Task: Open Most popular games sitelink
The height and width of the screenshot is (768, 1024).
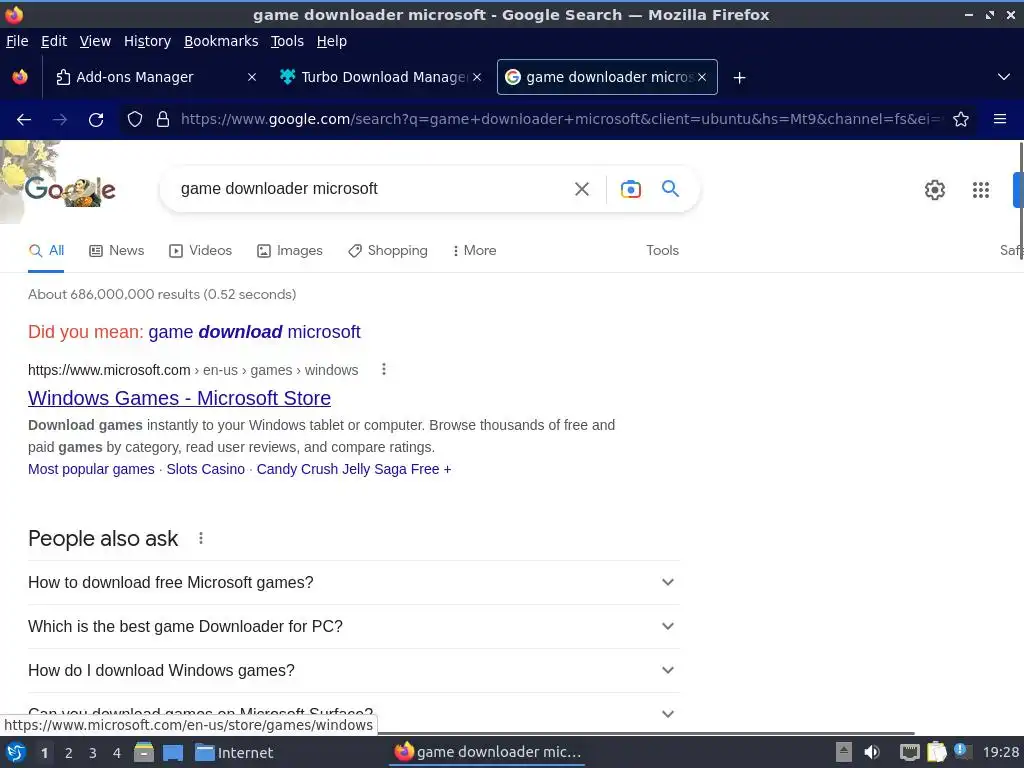Action: point(91,469)
